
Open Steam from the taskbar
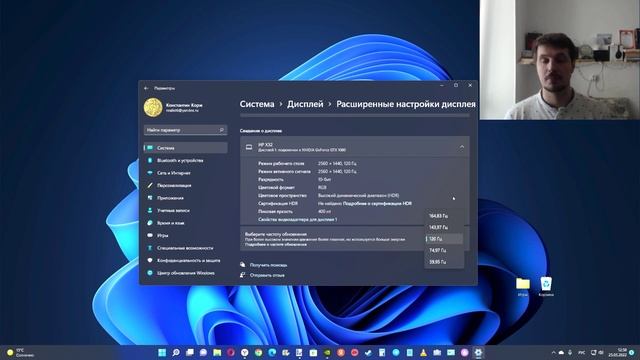368,352
